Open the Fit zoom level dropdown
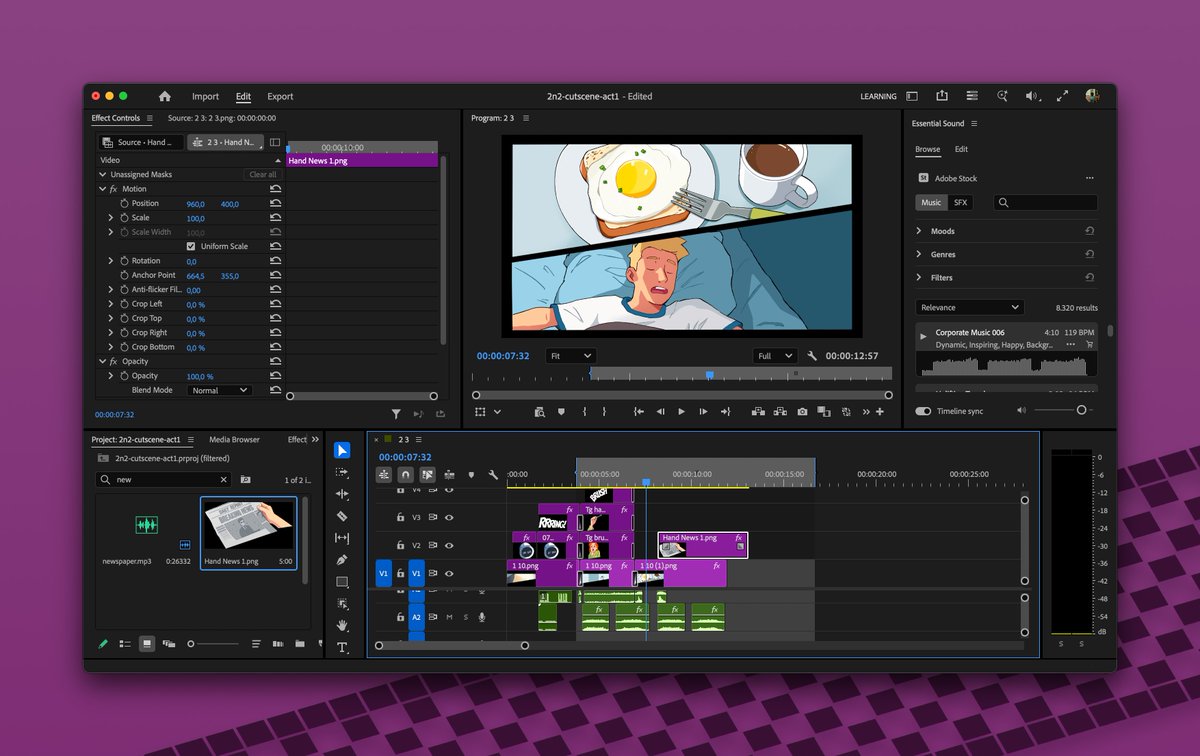The width and height of the screenshot is (1200, 756). point(570,356)
